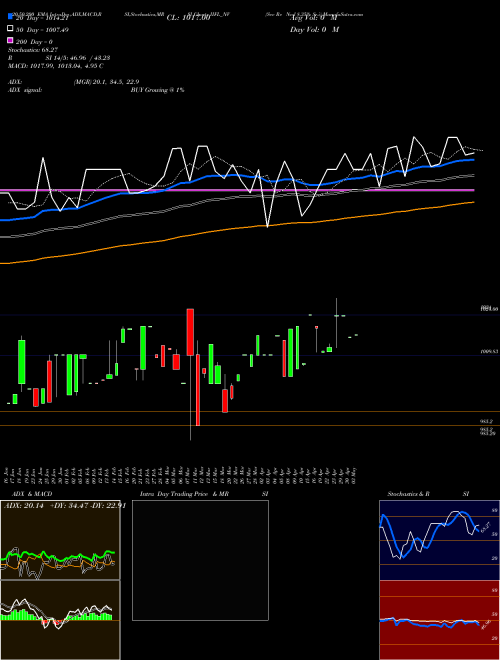Click the SI 14/5: 46.96 / 43.23 value

78,58
